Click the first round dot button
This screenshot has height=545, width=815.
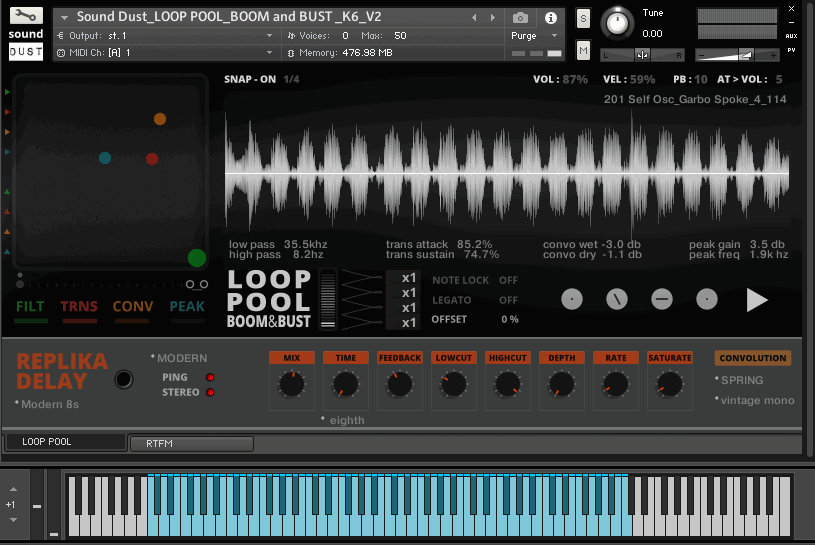point(572,299)
